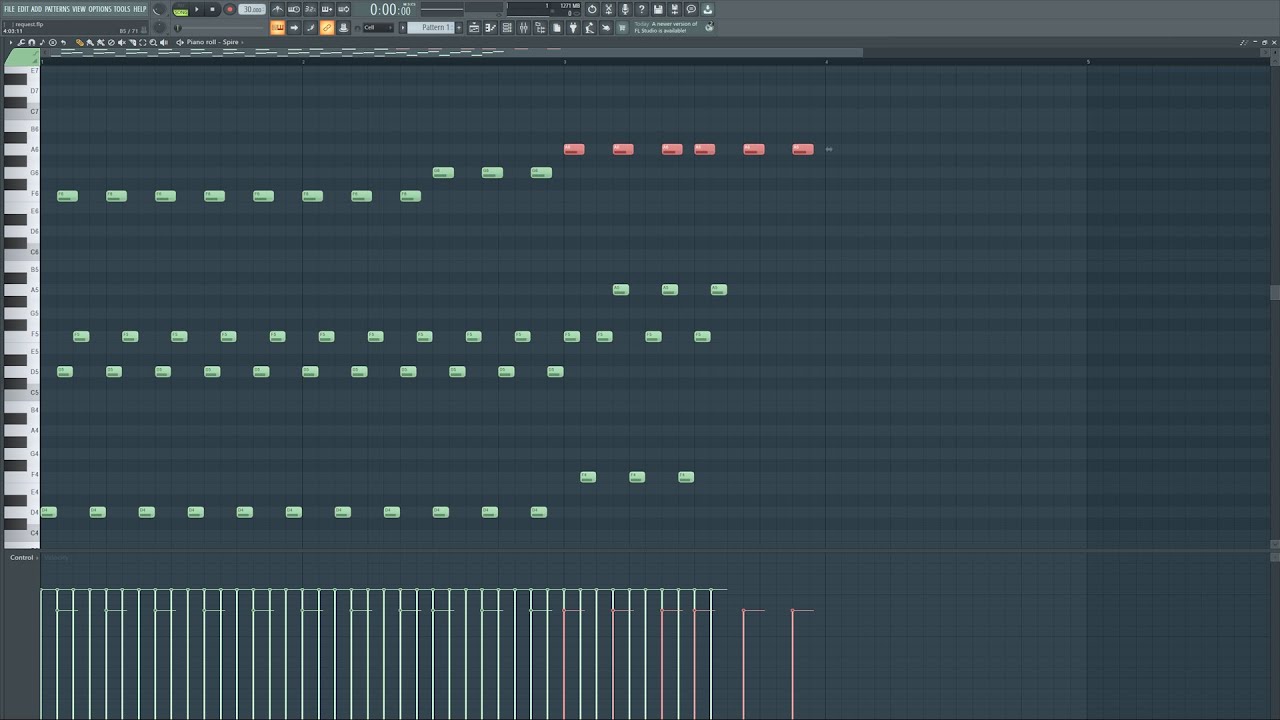Open the PATTERNS menu
Viewport: 1280px width, 720px height.
click(57, 9)
